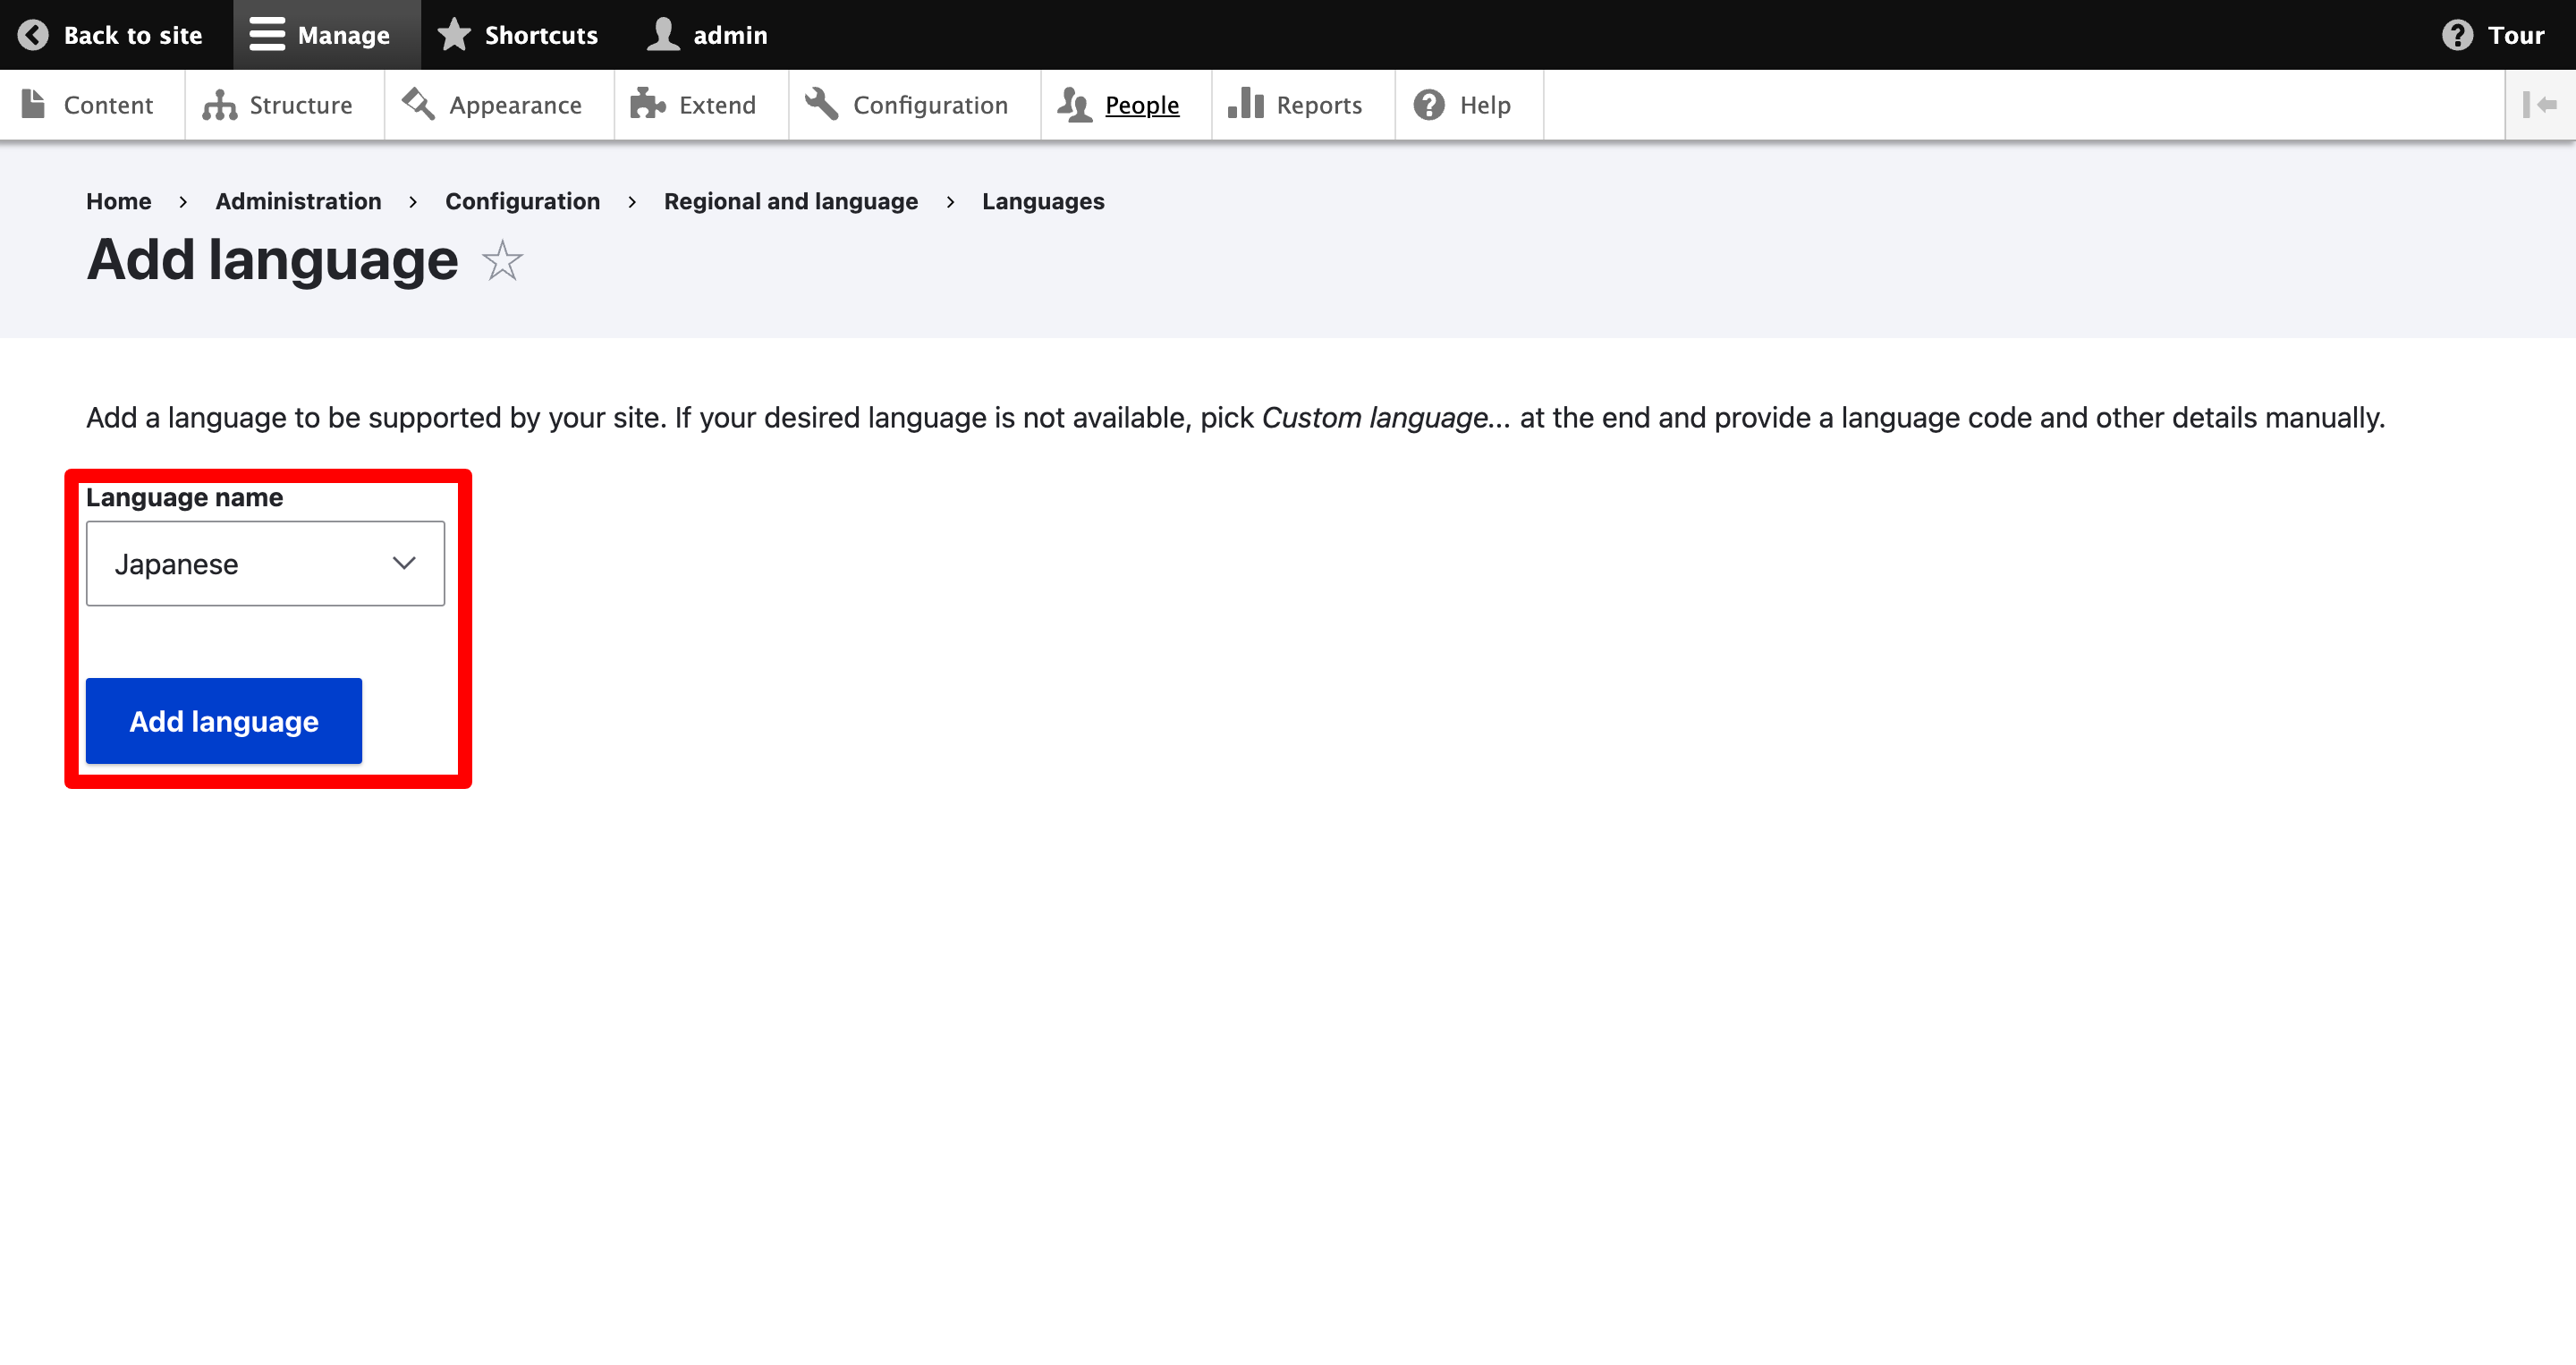Click the chevron arrow in the language select
The width and height of the screenshot is (2576, 1365).
coord(404,563)
